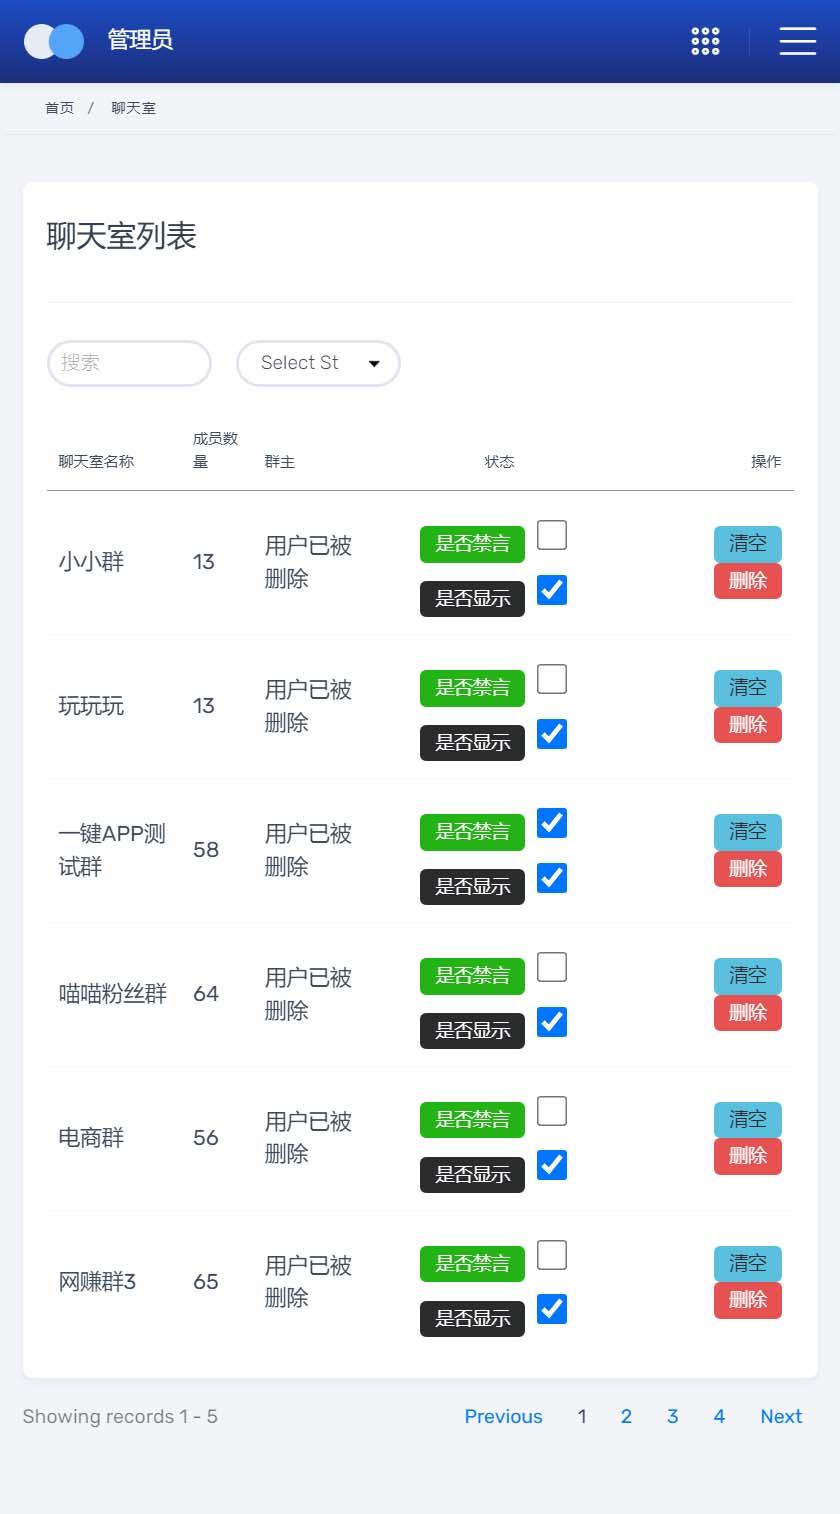Delete the 玩玩玩 chat room
The image size is (840, 1514).
pyautogui.click(x=747, y=725)
